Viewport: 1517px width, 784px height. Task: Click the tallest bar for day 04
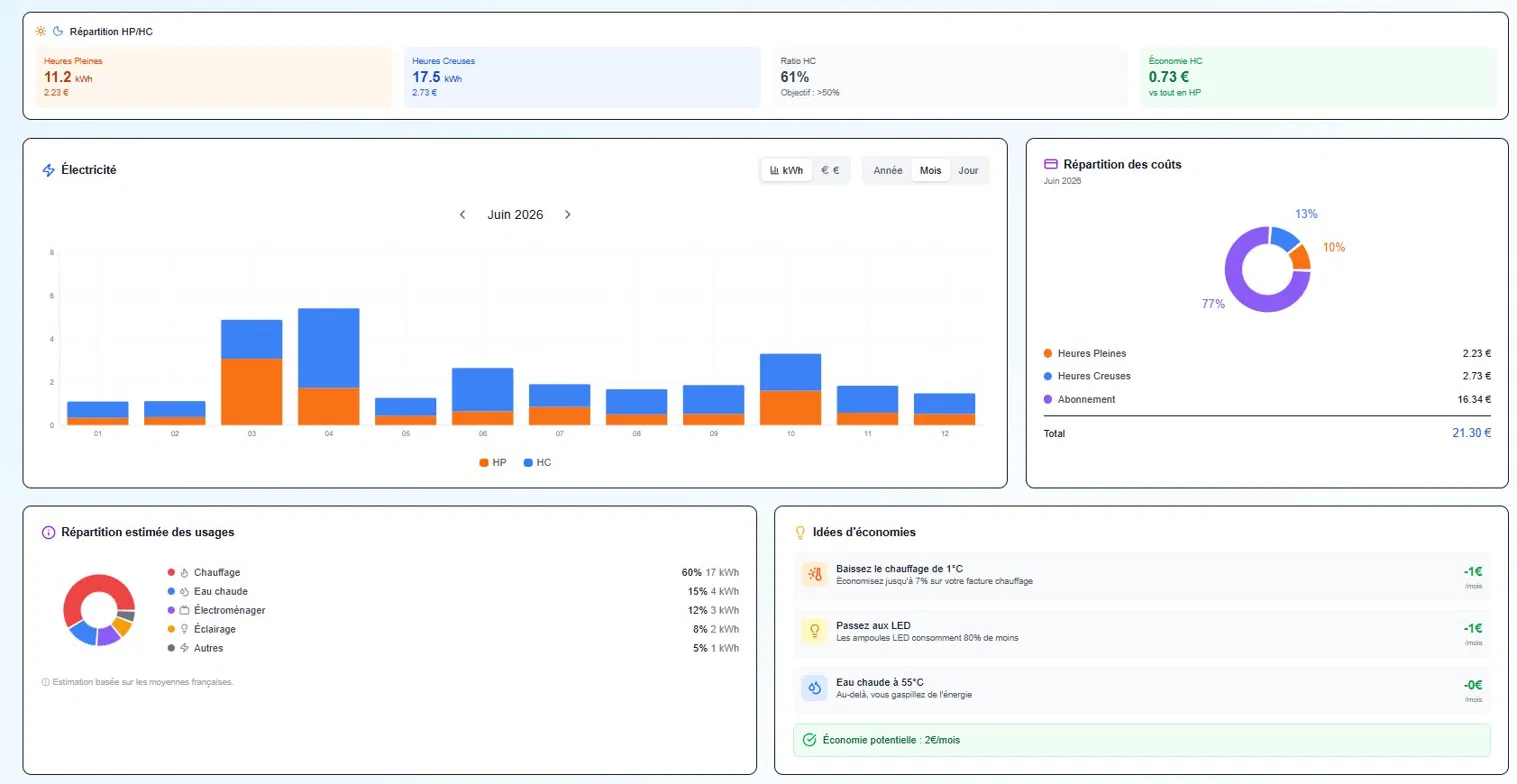pyautogui.click(x=328, y=366)
